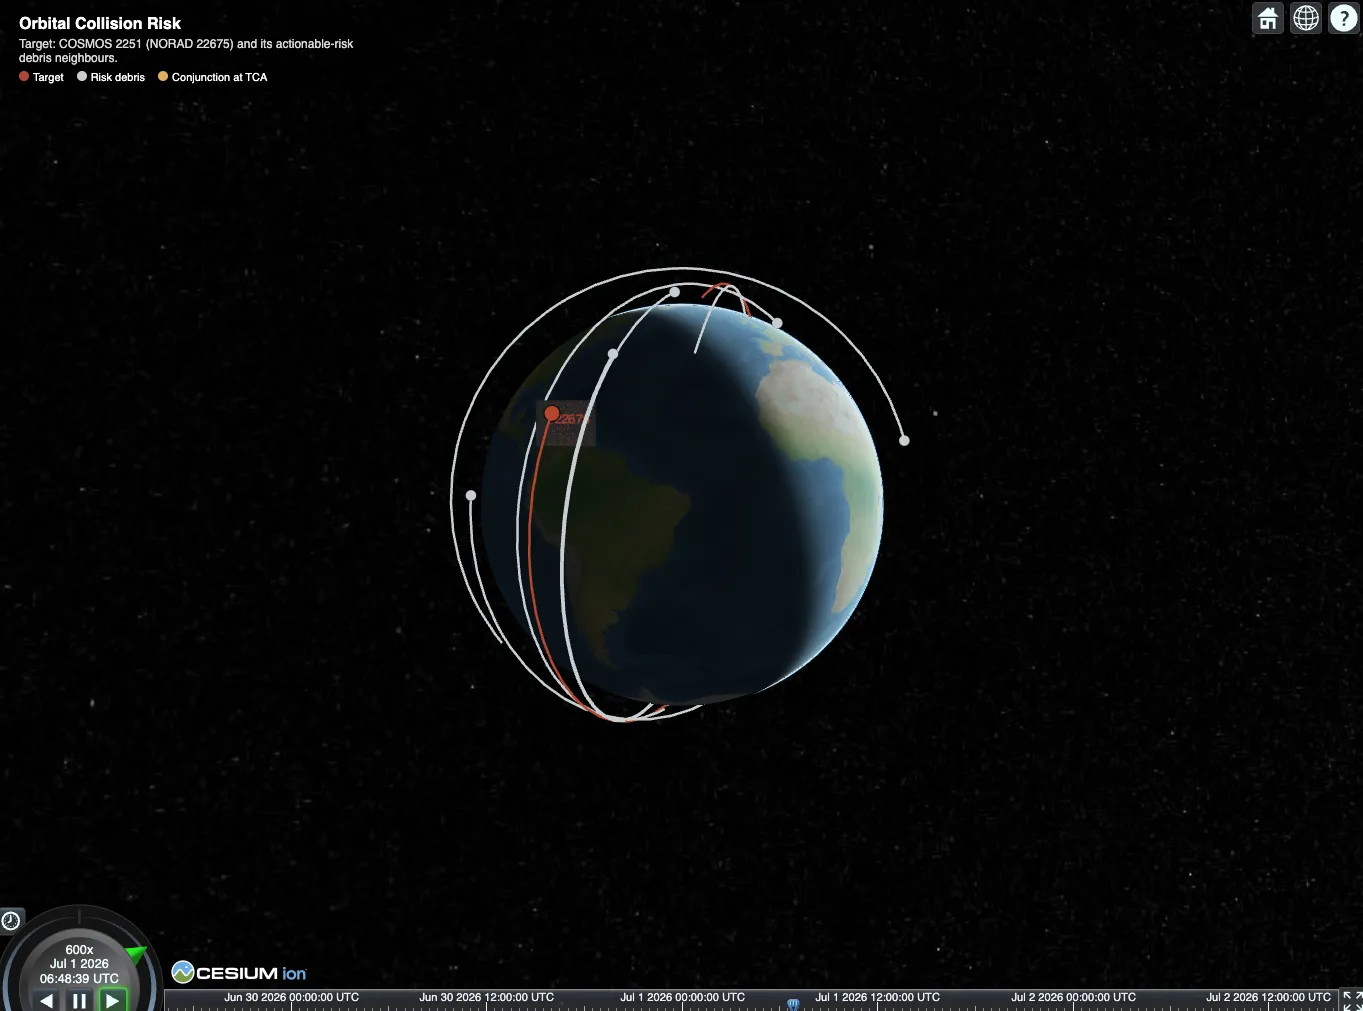Pause the animation playback
The height and width of the screenshot is (1011, 1363).
point(80,1000)
